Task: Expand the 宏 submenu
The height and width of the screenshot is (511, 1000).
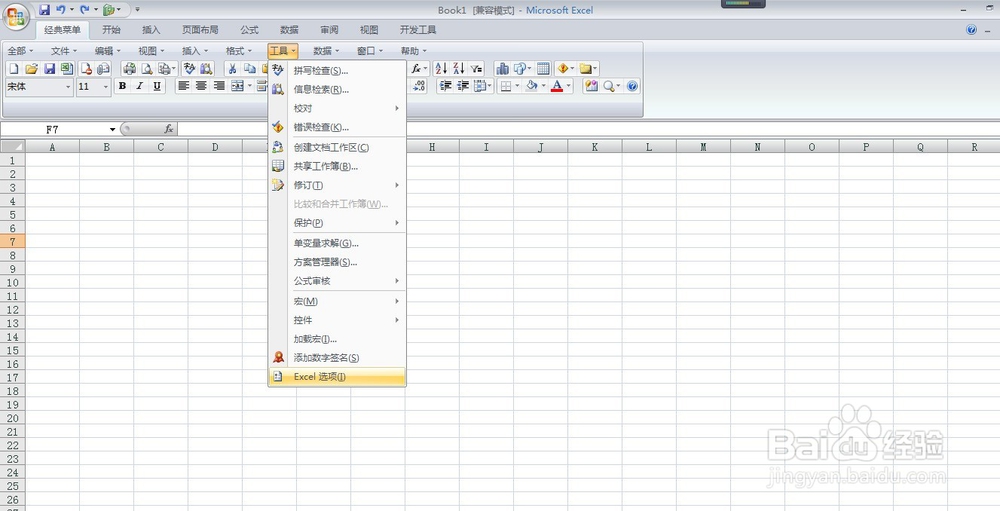Action: click(x=337, y=301)
